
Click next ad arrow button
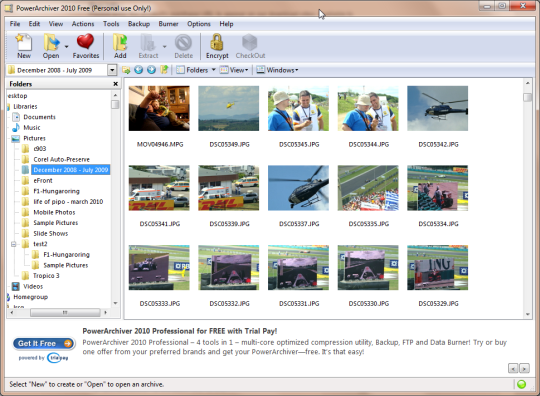click(x=524, y=368)
